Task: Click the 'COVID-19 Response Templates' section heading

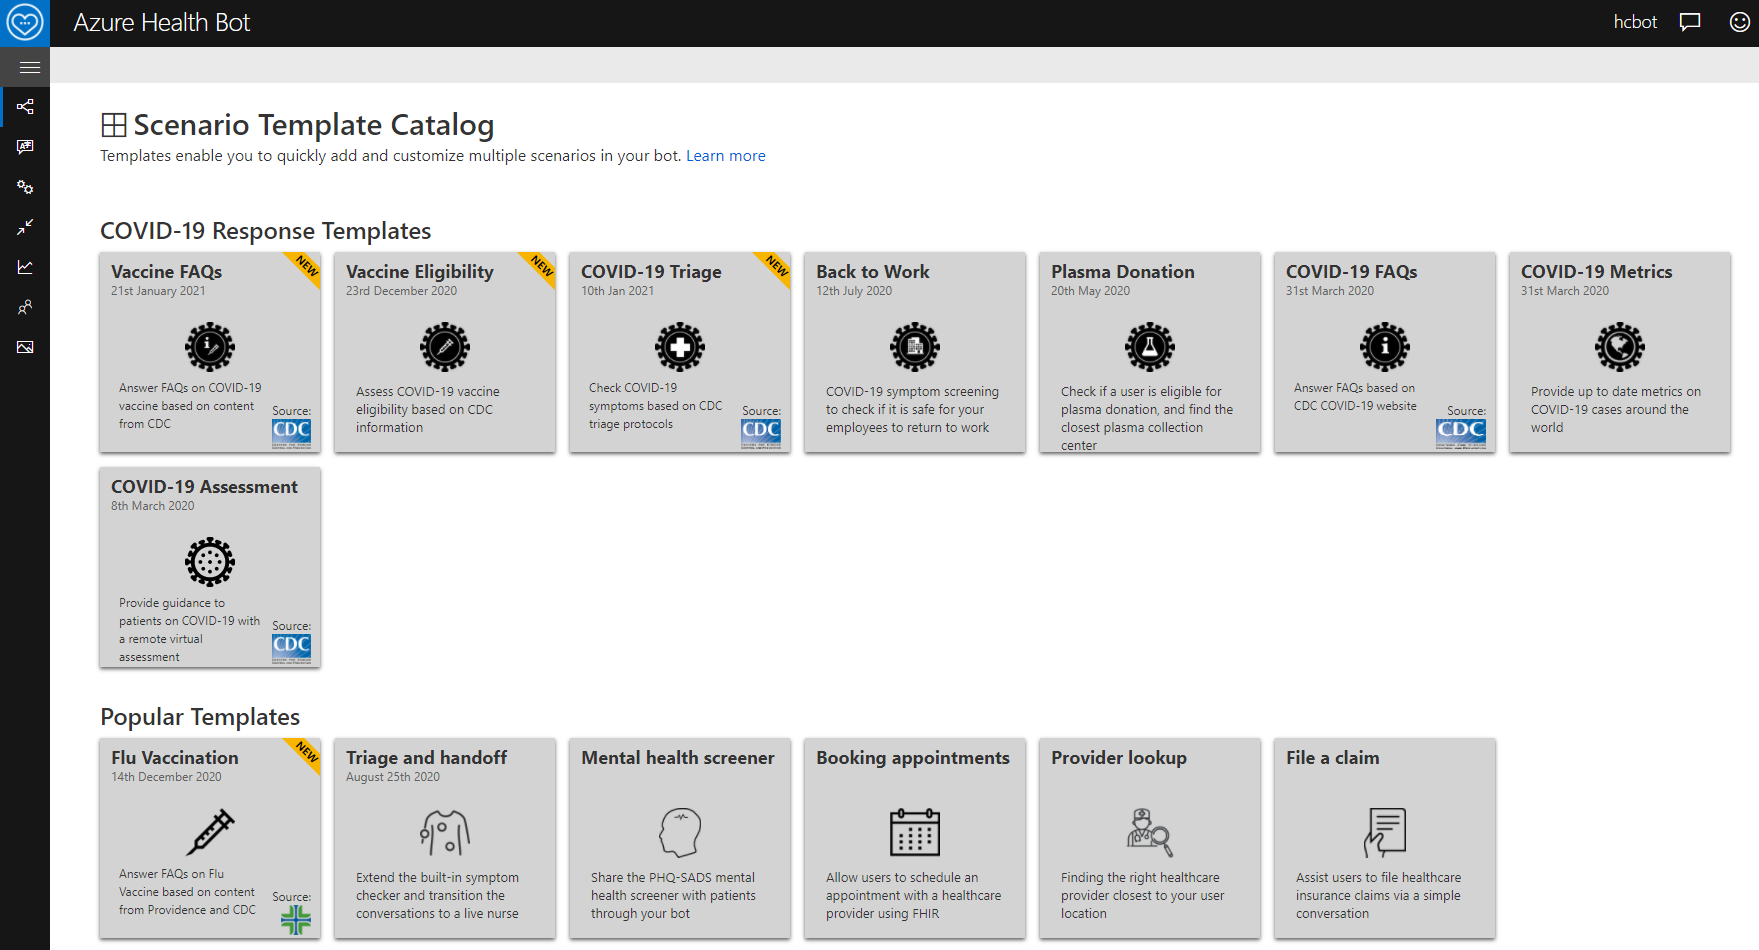Action: point(266,231)
